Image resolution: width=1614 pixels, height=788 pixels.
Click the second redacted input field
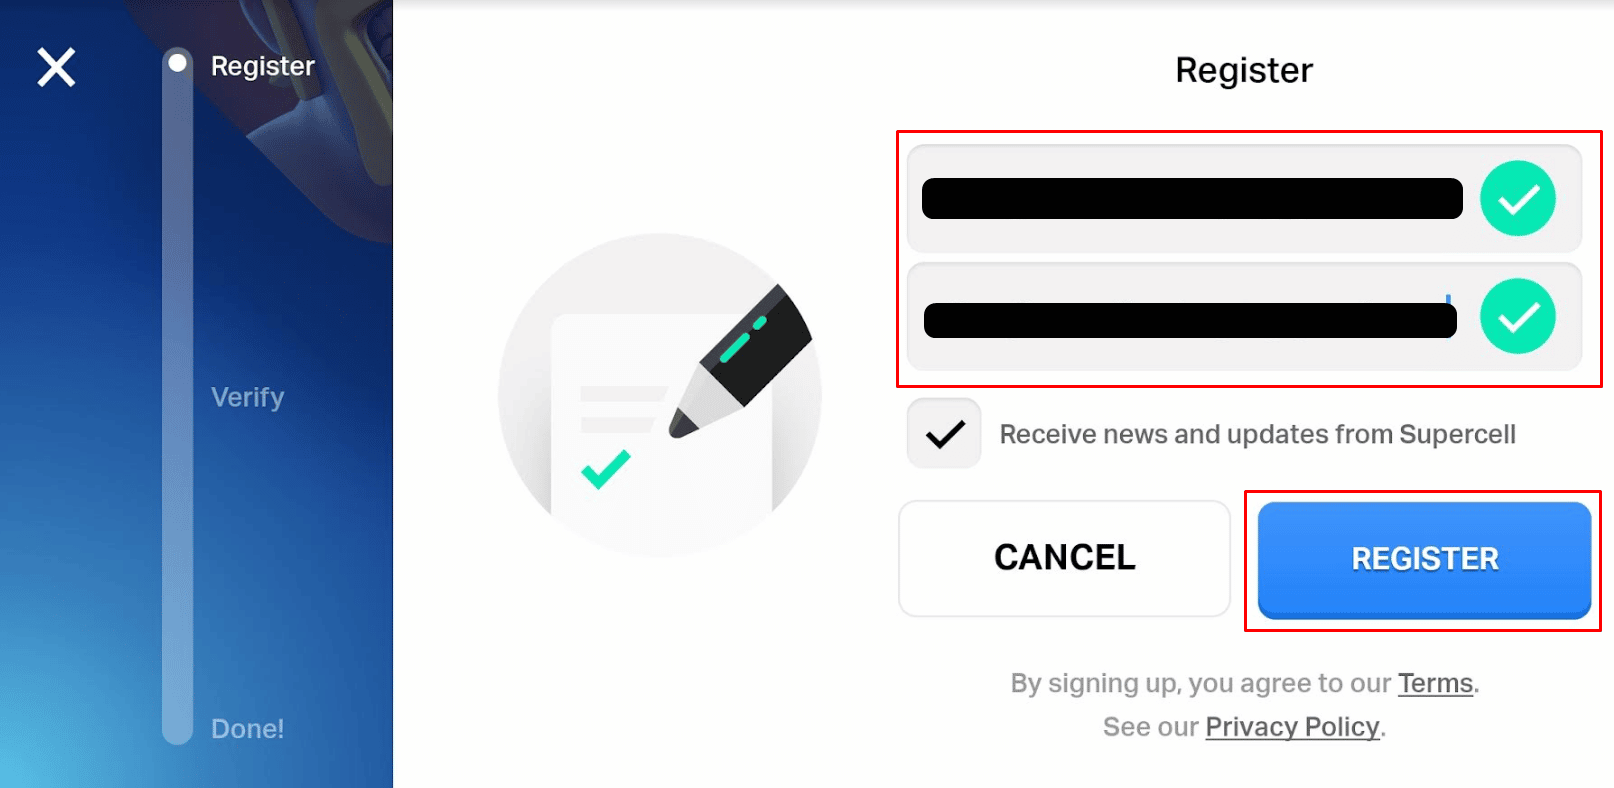point(1244,316)
